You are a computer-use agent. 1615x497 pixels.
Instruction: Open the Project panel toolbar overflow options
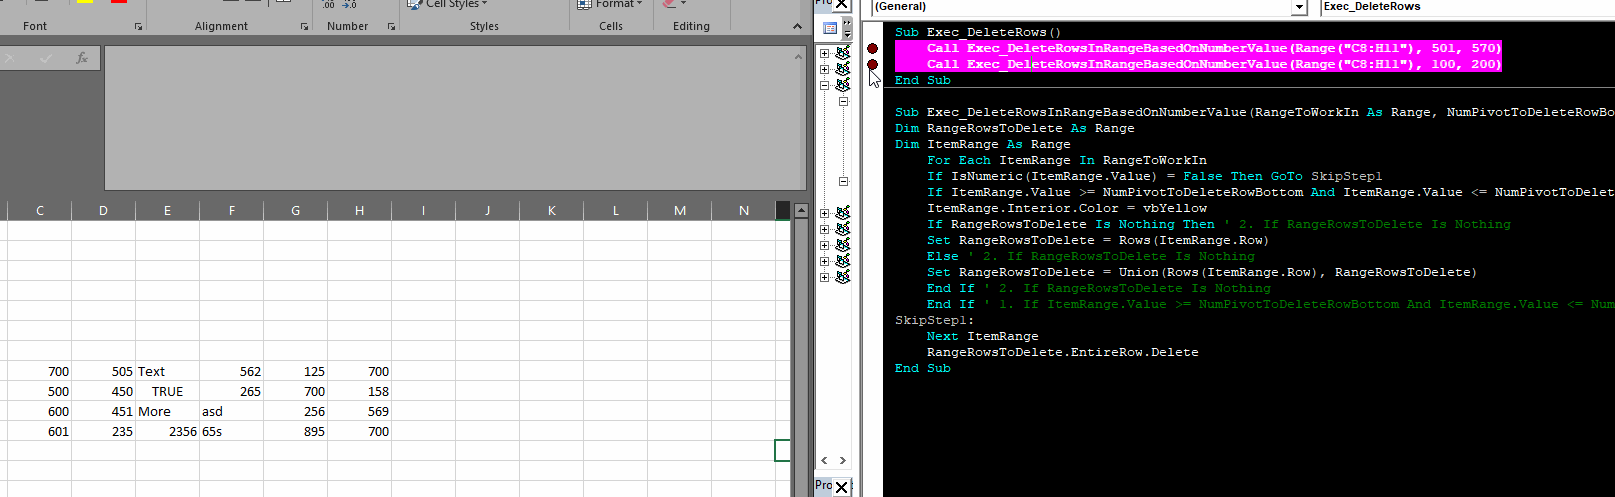(847, 28)
